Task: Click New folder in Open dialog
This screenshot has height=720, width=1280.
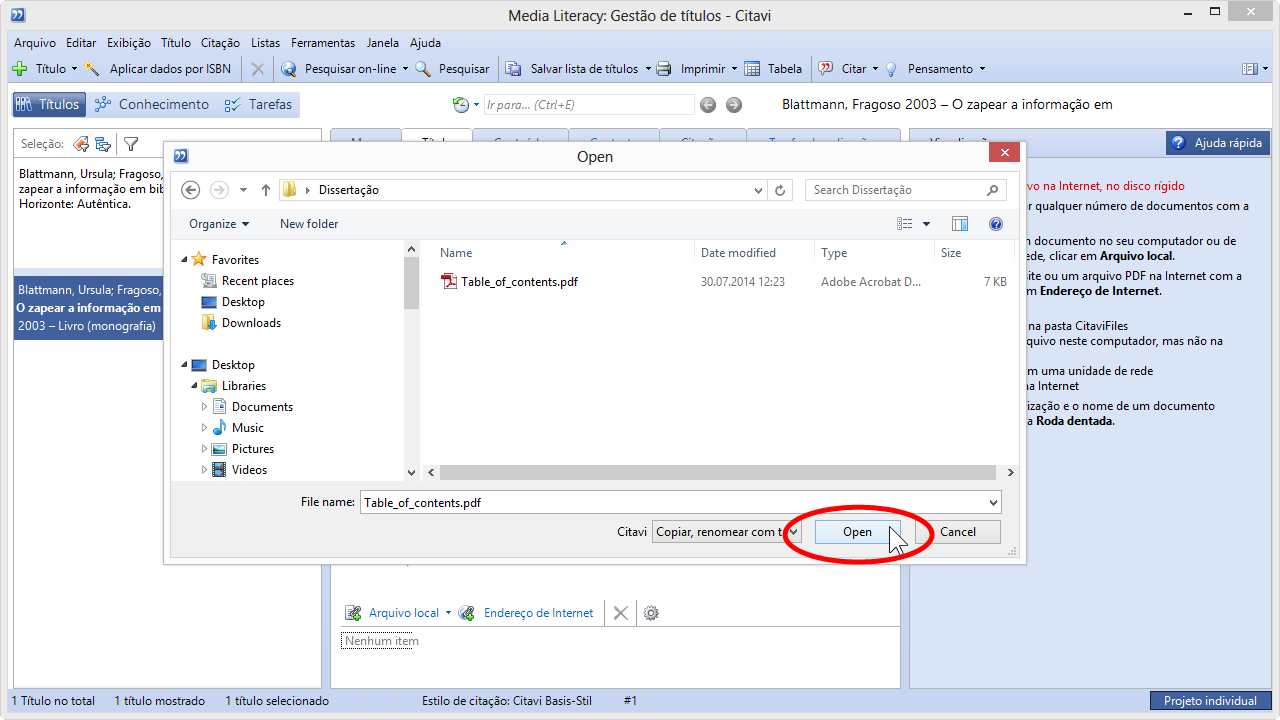Action: 309,224
